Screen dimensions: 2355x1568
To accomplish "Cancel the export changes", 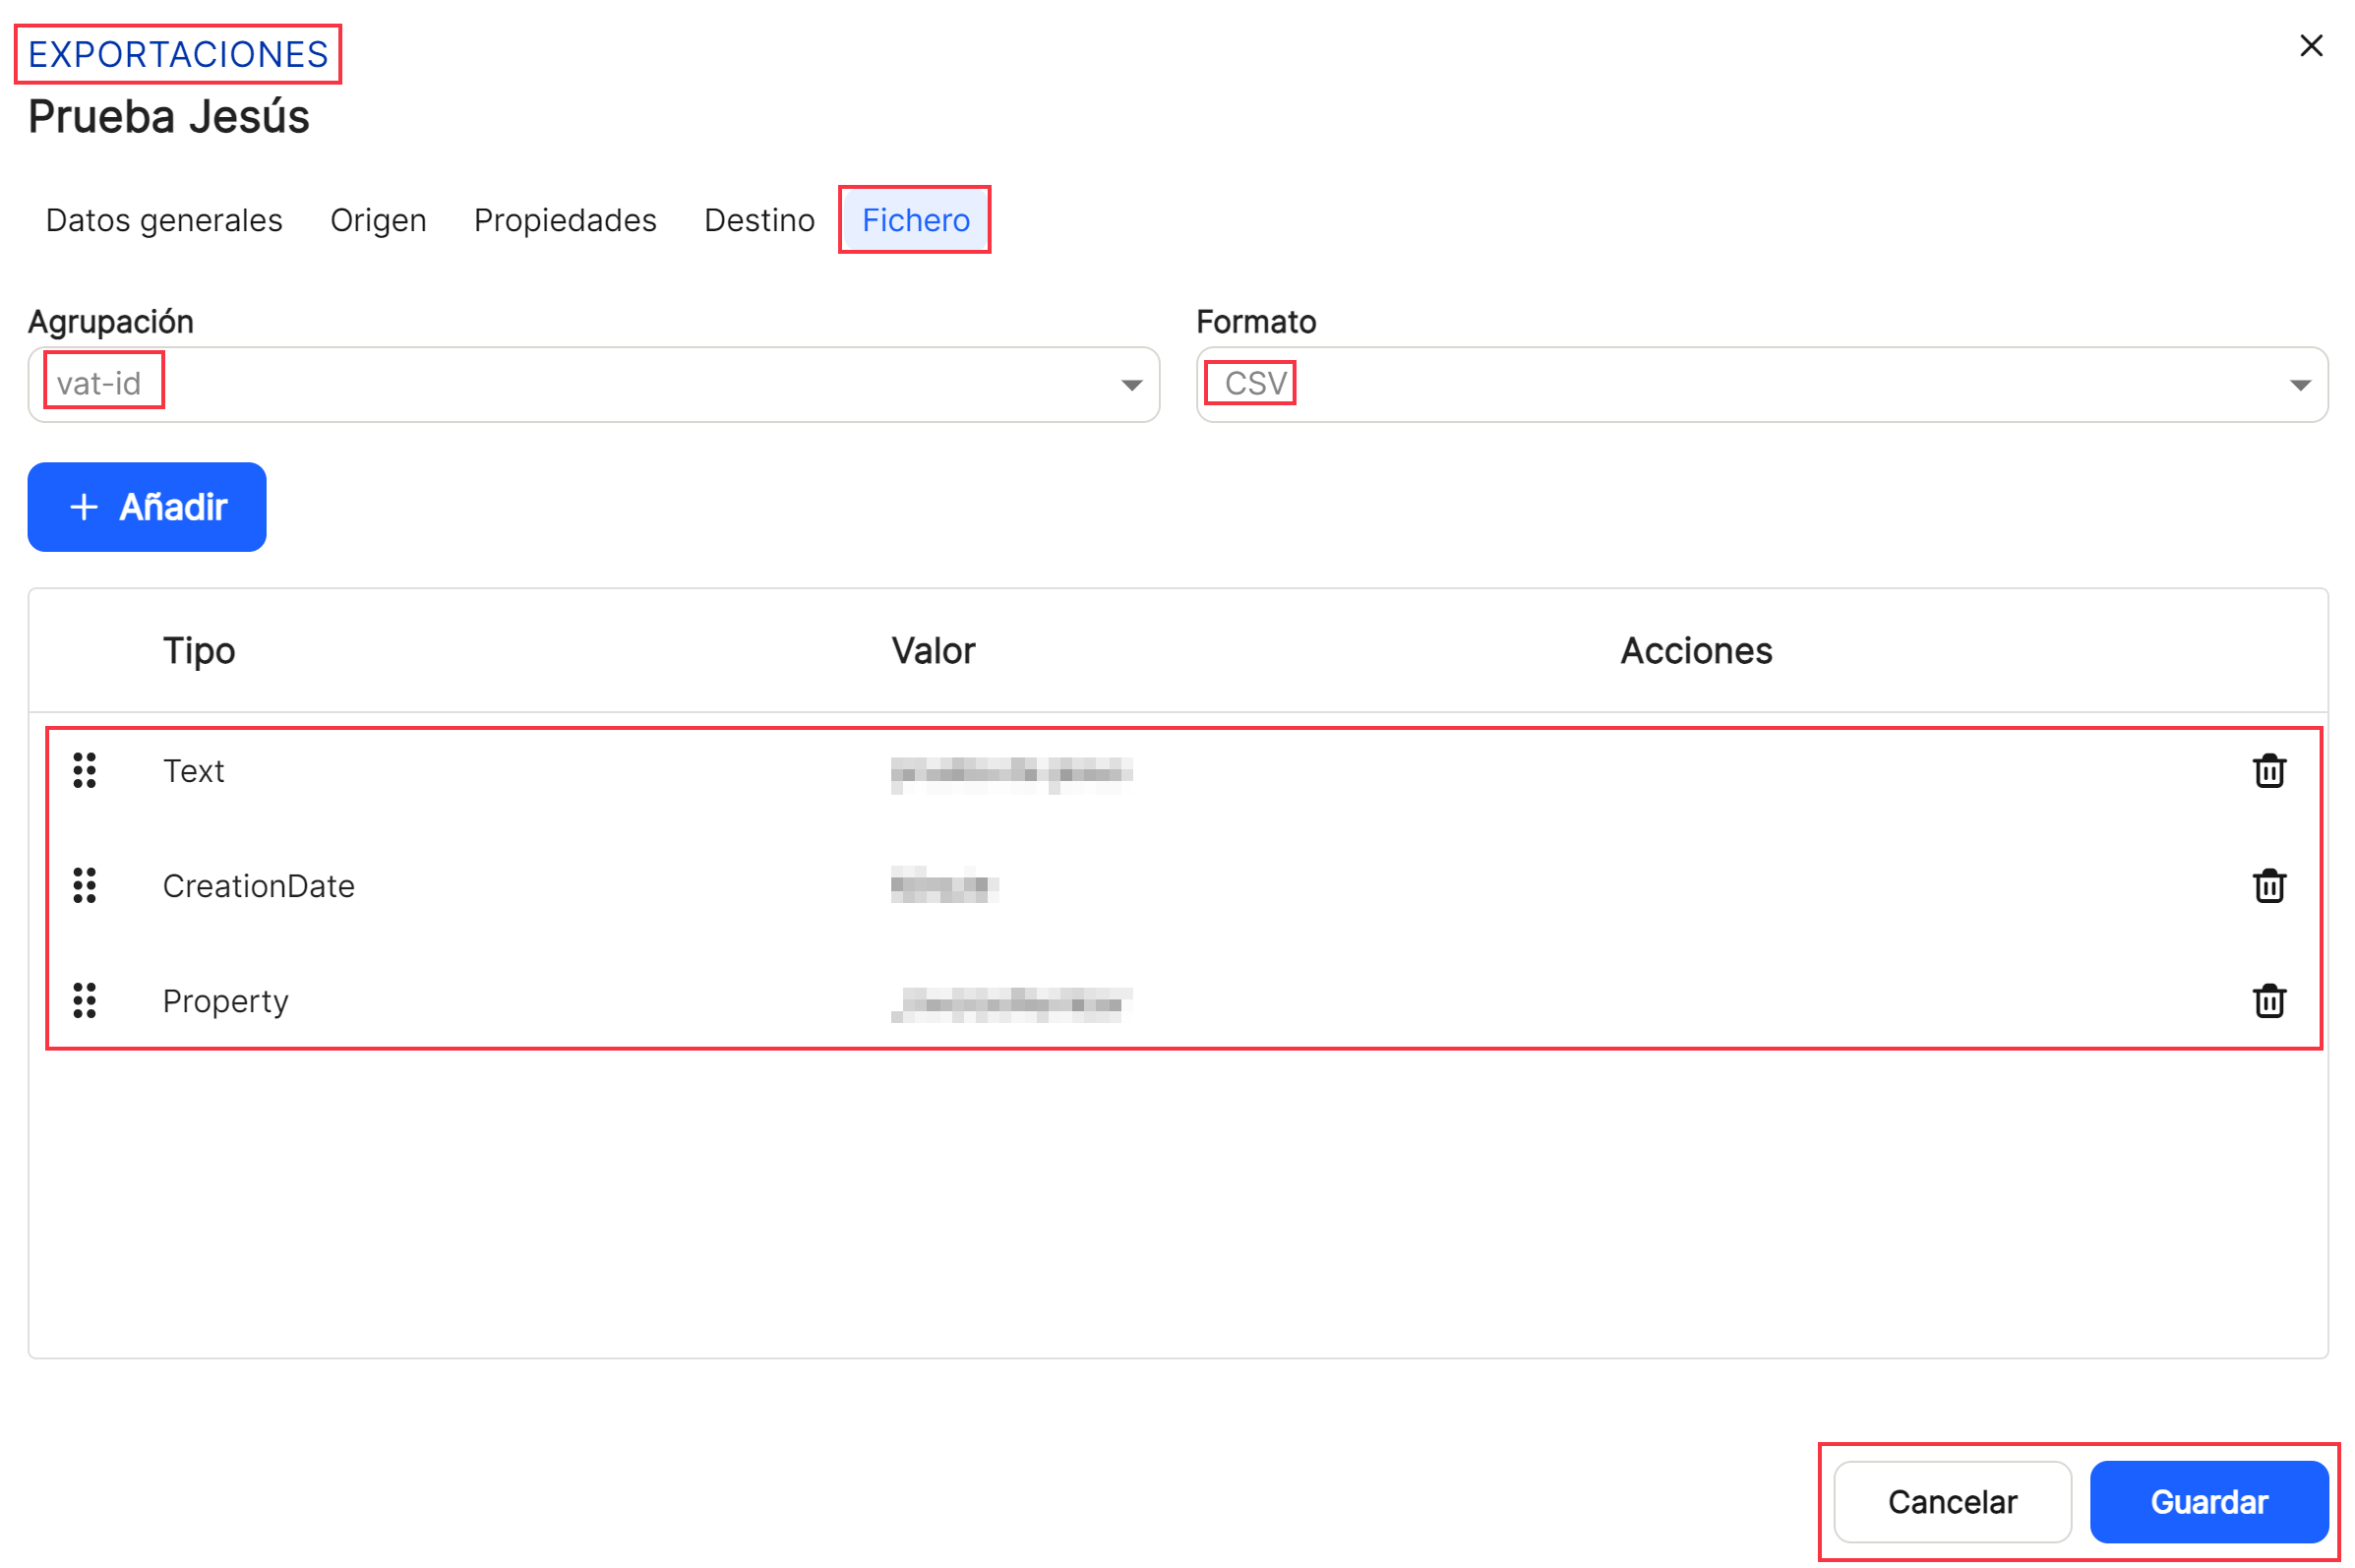I will point(1951,1502).
